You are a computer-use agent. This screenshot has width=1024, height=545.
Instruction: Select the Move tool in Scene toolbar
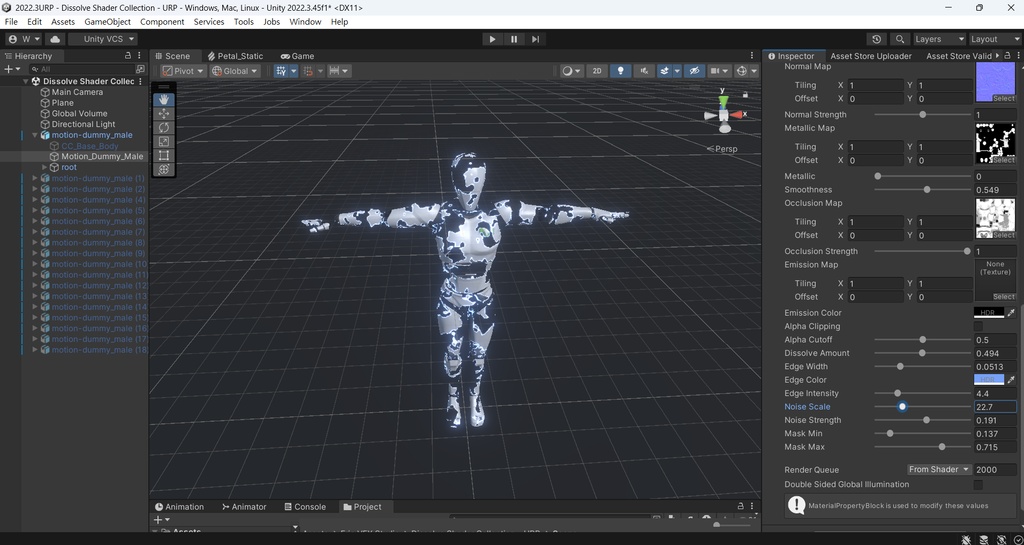point(163,114)
